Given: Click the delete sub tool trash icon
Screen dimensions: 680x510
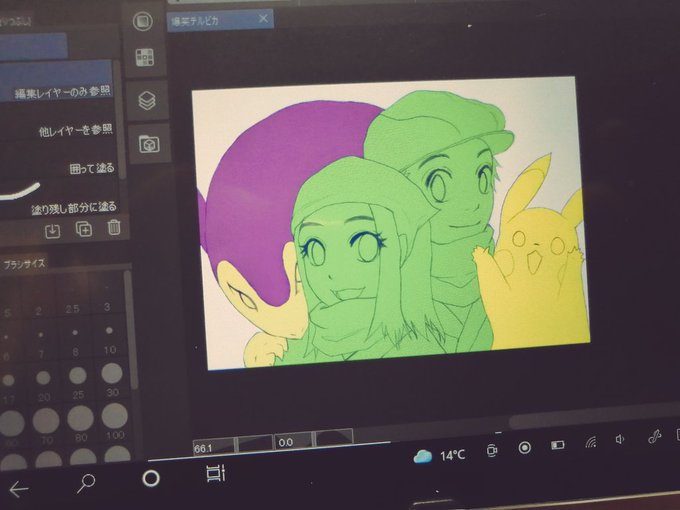Looking at the screenshot, I should pyautogui.click(x=114, y=227).
